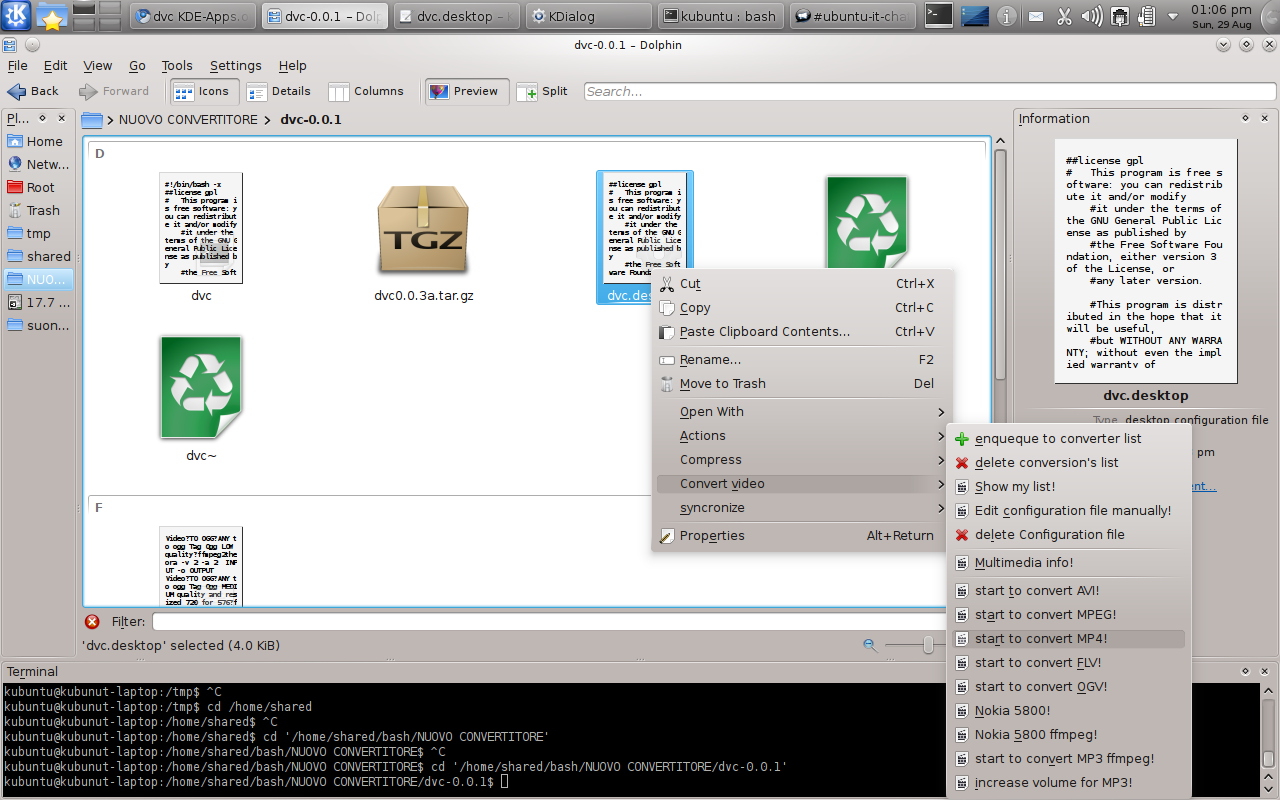This screenshot has width=1280, height=800.
Task: Click start to convert OGV!
Action: pos(1068,687)
